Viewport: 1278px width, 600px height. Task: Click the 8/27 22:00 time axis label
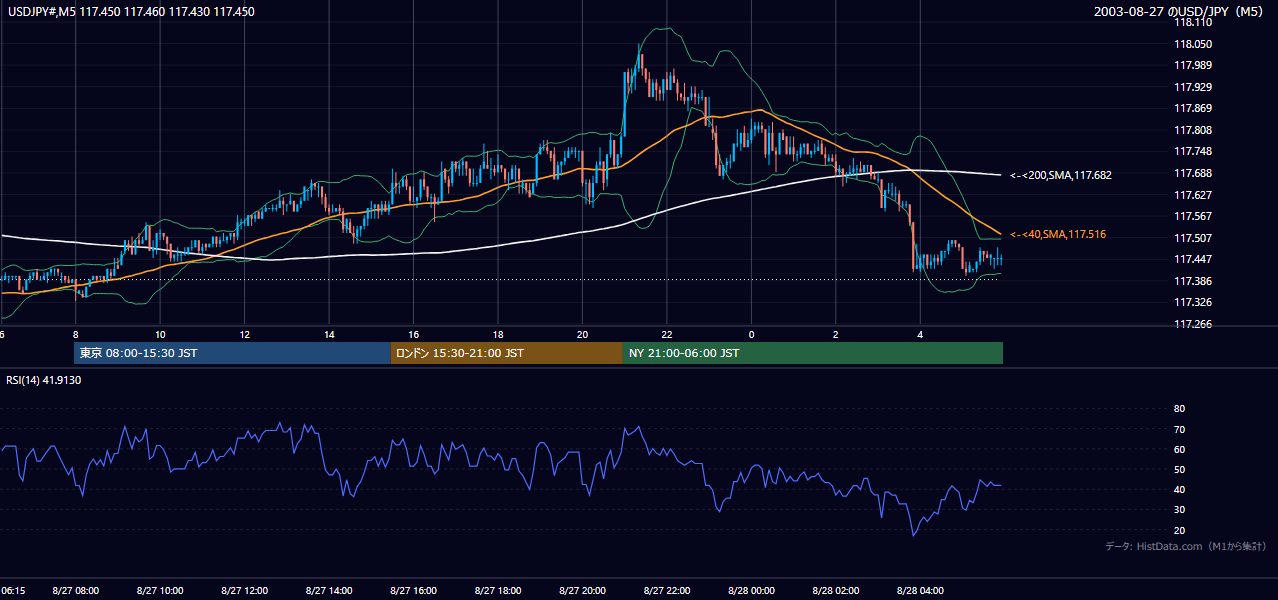pos(668,590)
